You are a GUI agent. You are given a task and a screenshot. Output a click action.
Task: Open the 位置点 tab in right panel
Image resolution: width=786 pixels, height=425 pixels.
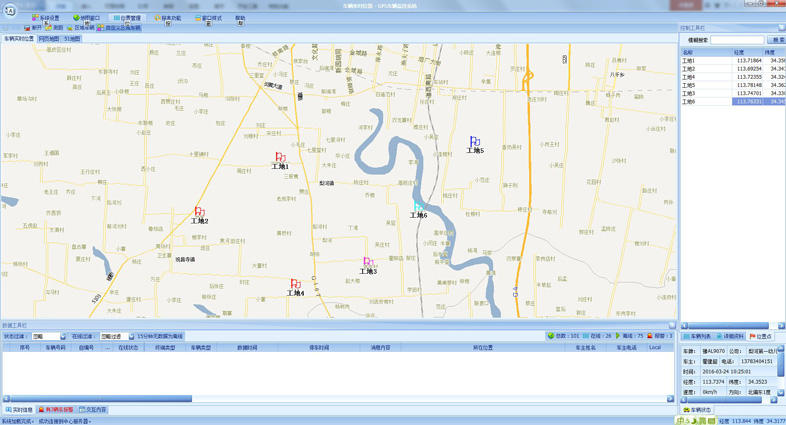coord(761,337)
